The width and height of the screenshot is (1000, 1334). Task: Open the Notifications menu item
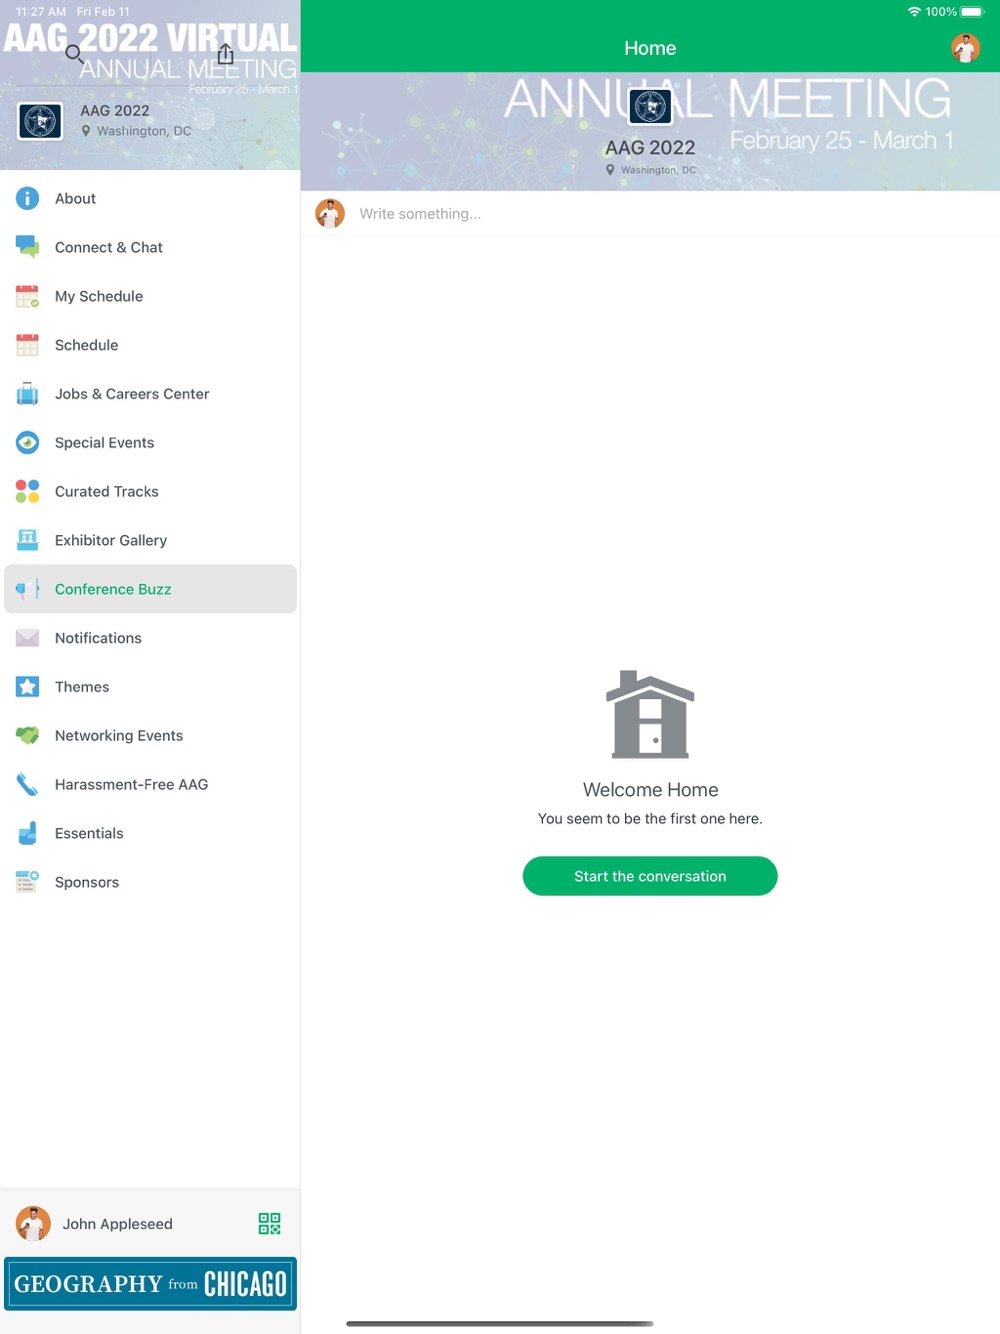pos(150,638)
